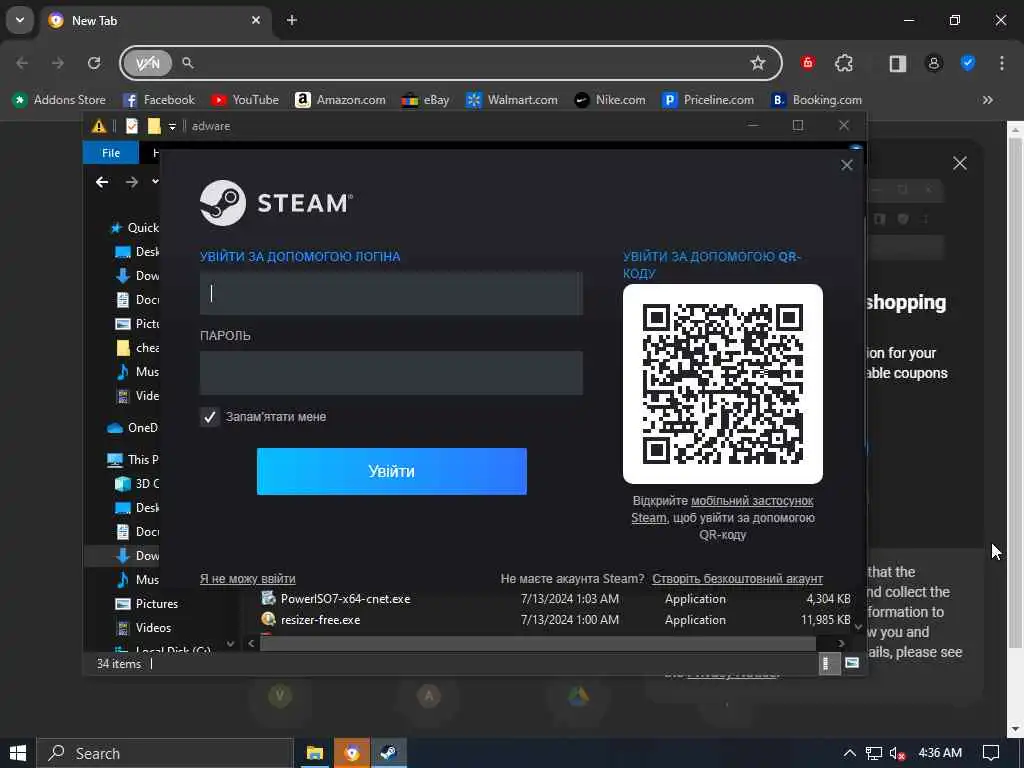The image size is (1024, 768).
Task: Switch Explorer to large icons view
Action: click(852, 664)
